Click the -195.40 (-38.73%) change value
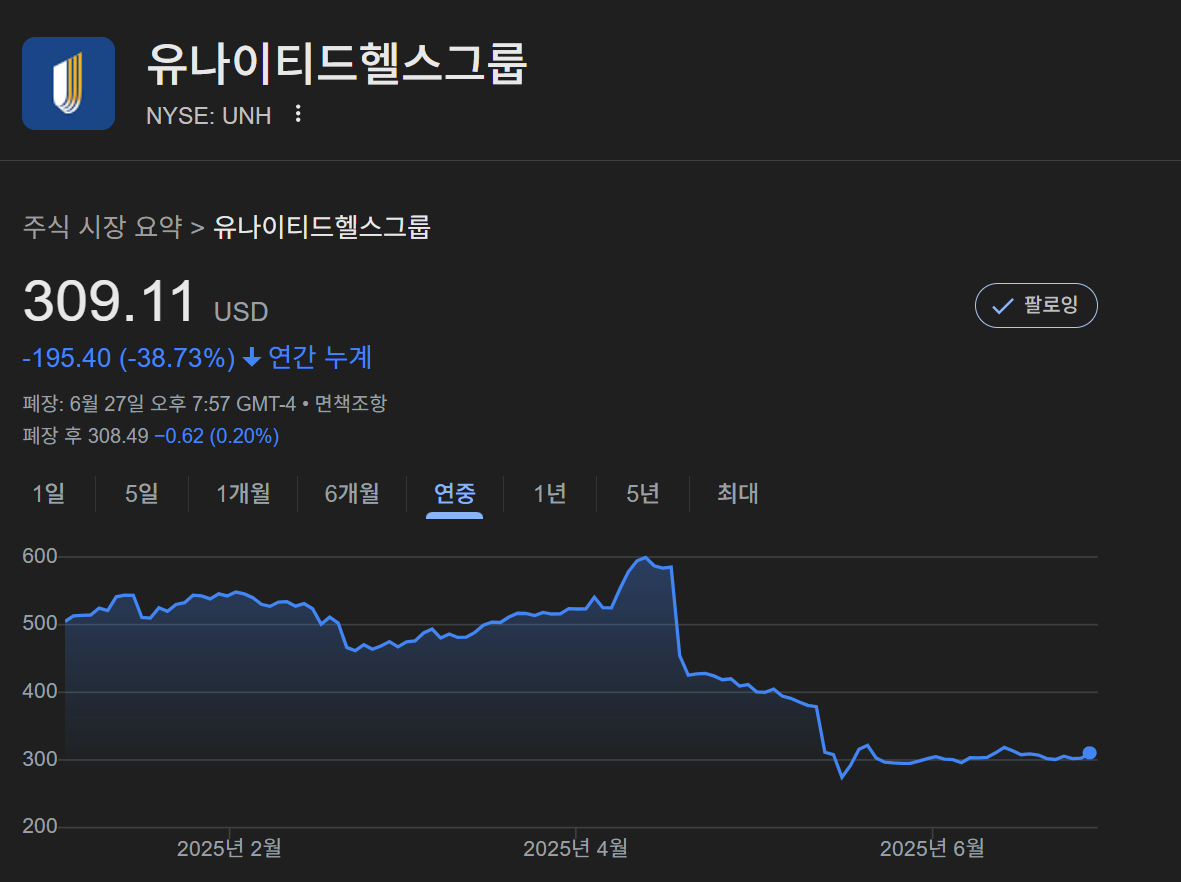The width and height of the screenshot is (1181, 882). [129, 358]
